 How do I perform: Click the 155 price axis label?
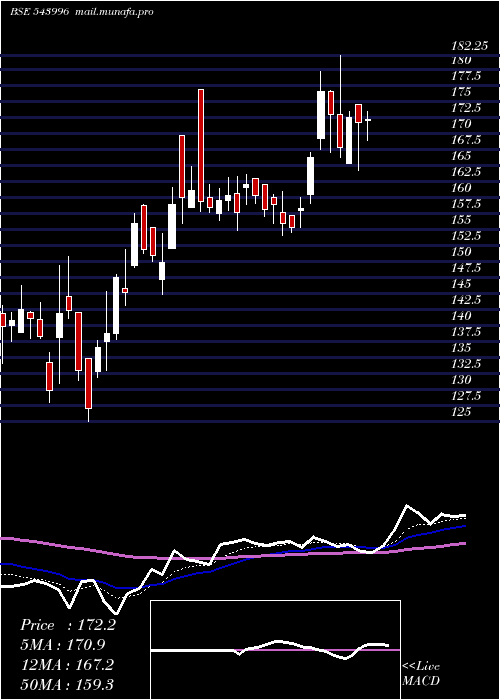461,220
